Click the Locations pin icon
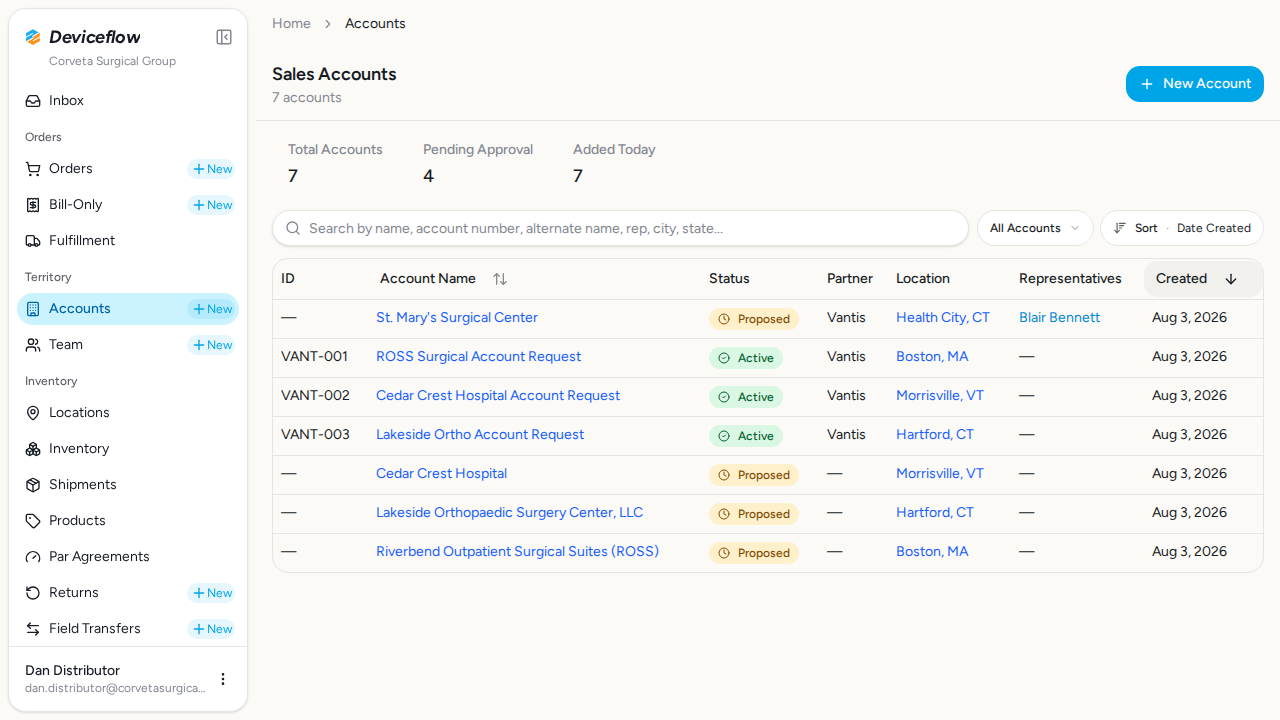Screen dimensions: 1280x720 tap(33, 413)
